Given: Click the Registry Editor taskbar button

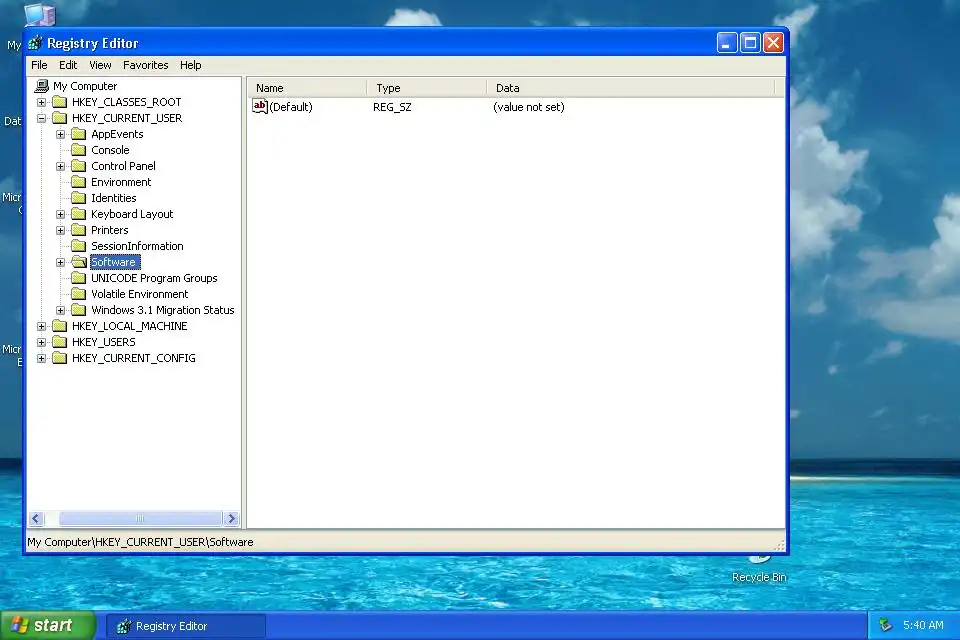Looking at the screenshot, I should pyautogui.click(x=186, y=626).
